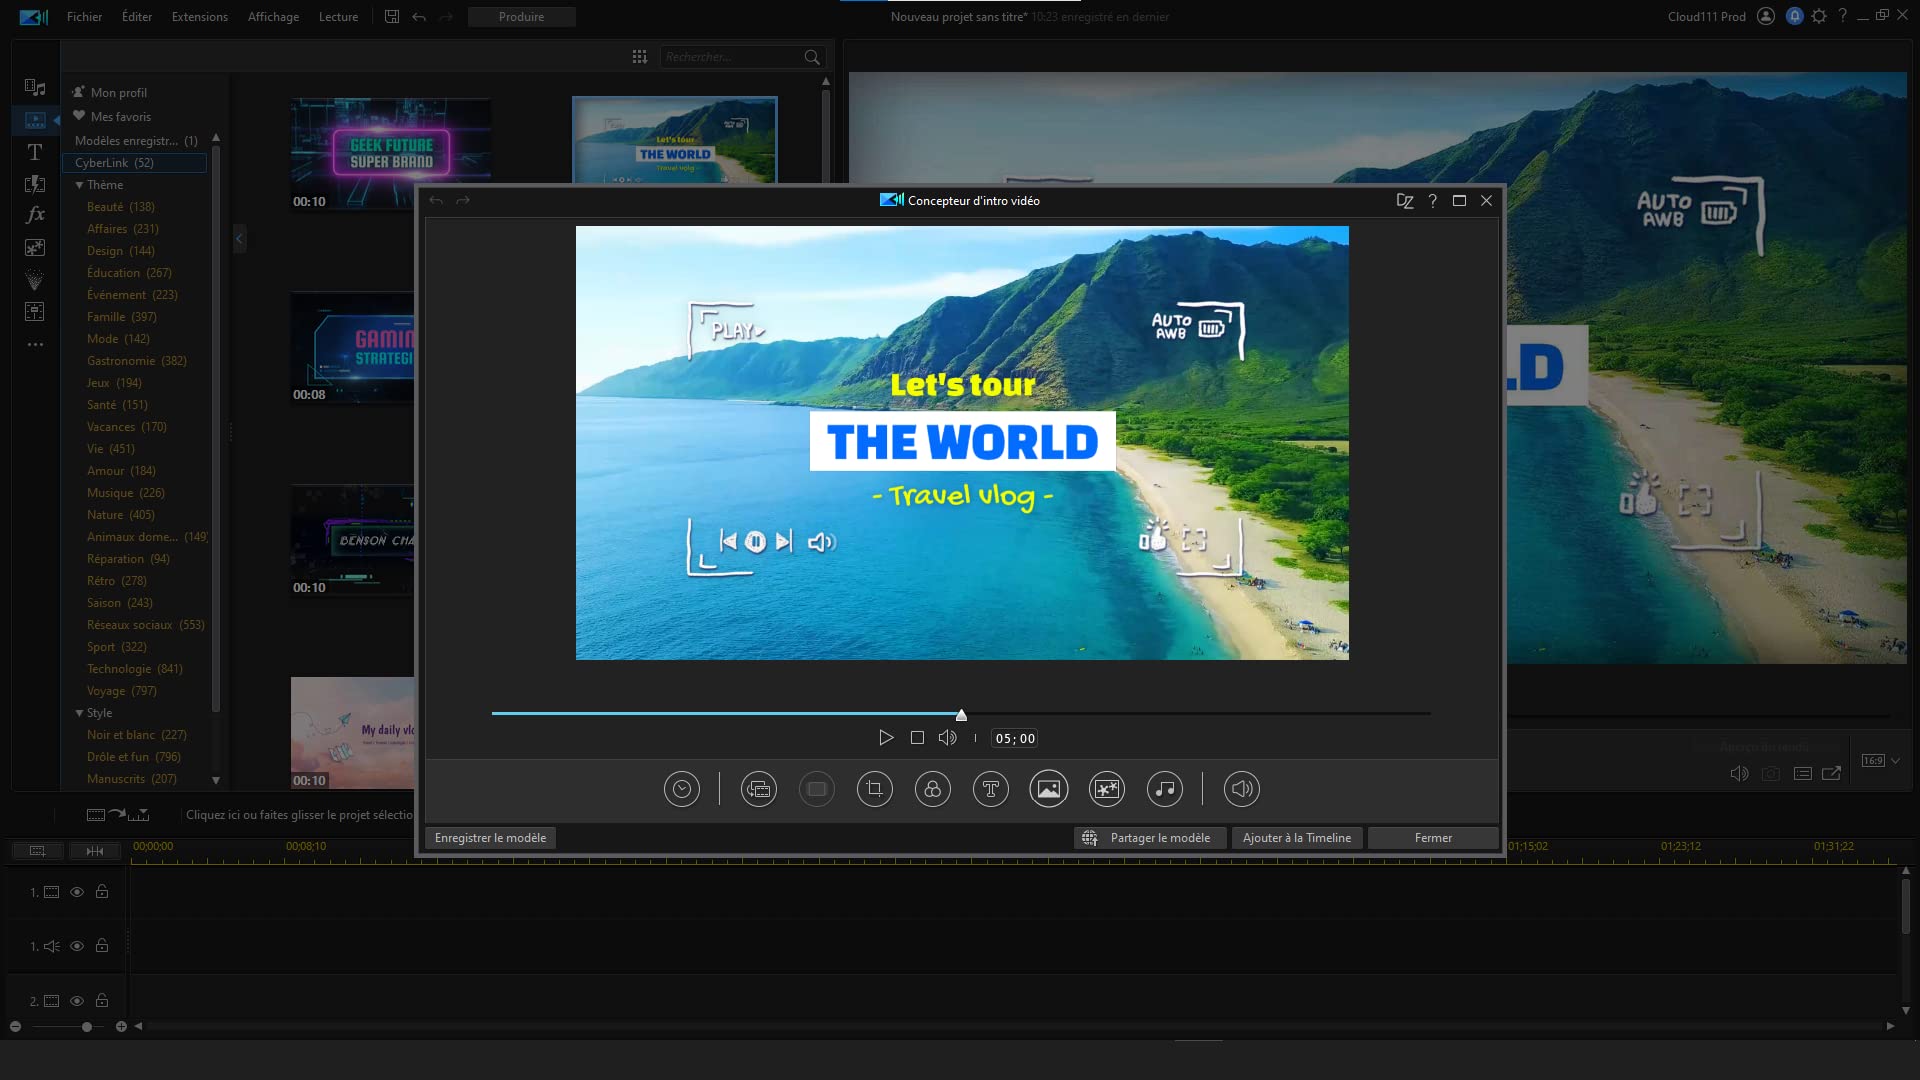Image resolution: width=1920 pixels, height=1080 pixels.
Task: Click the sidebar more options ellipsis
Action: [x=35, y=344]
